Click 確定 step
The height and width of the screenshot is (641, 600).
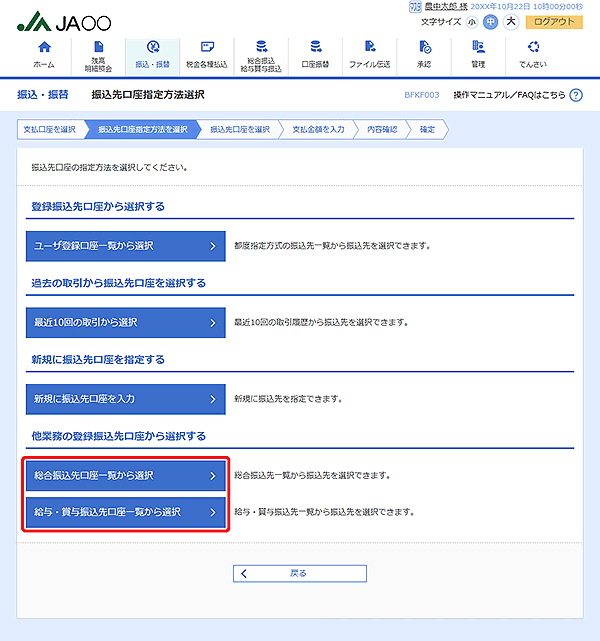click(x=427, y=130)
